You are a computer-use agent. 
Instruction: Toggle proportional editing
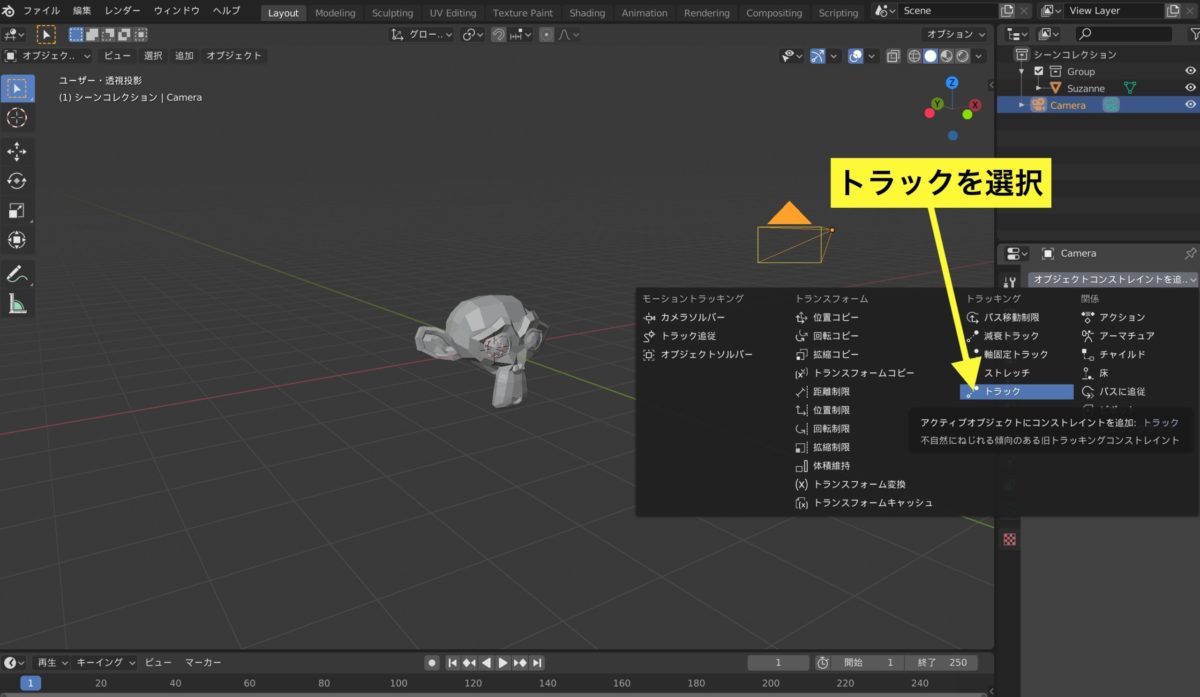point(547,34)
